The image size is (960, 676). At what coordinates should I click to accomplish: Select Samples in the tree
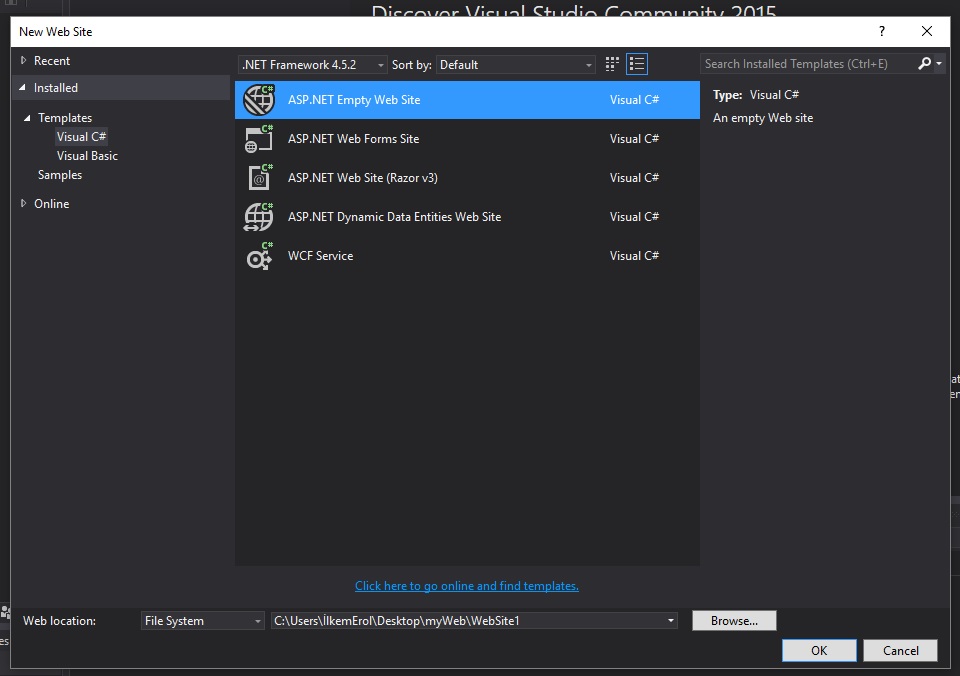(60, 175)
